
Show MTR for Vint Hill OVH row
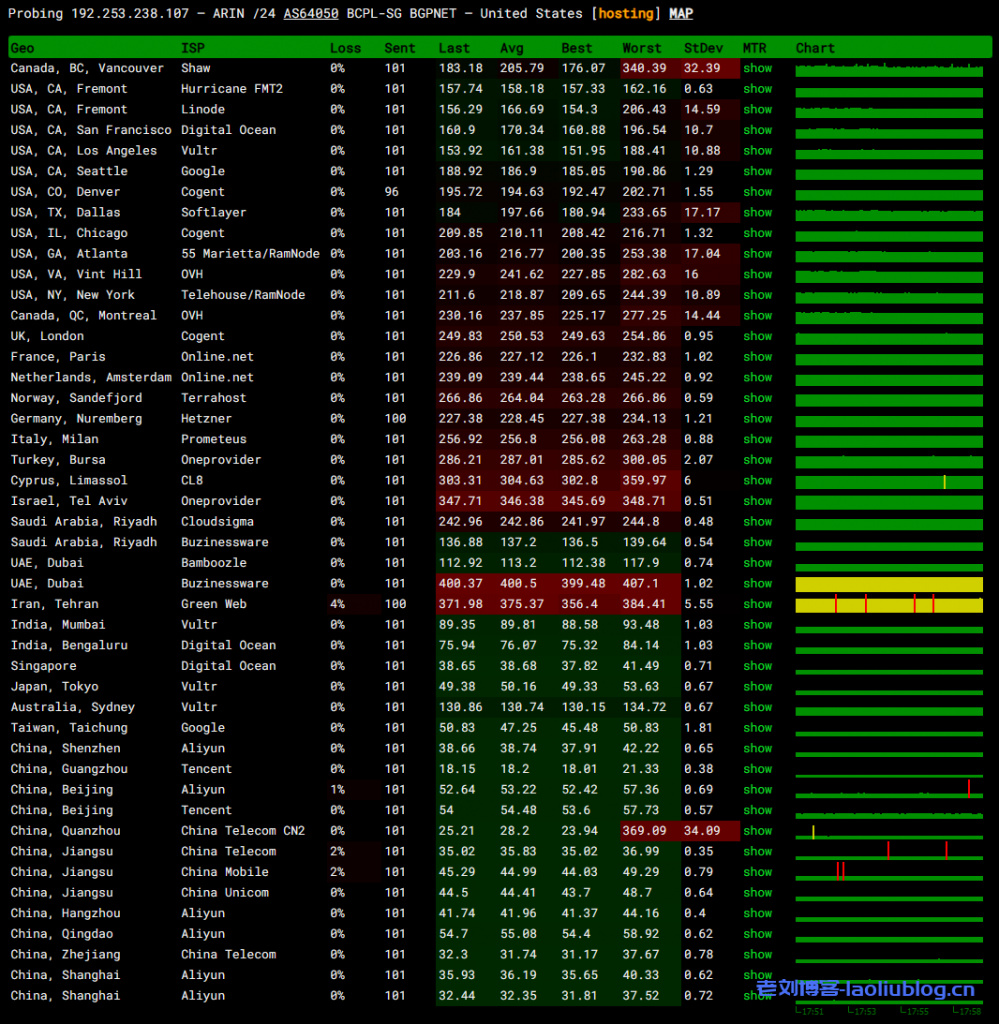click(x=757, y=274)
